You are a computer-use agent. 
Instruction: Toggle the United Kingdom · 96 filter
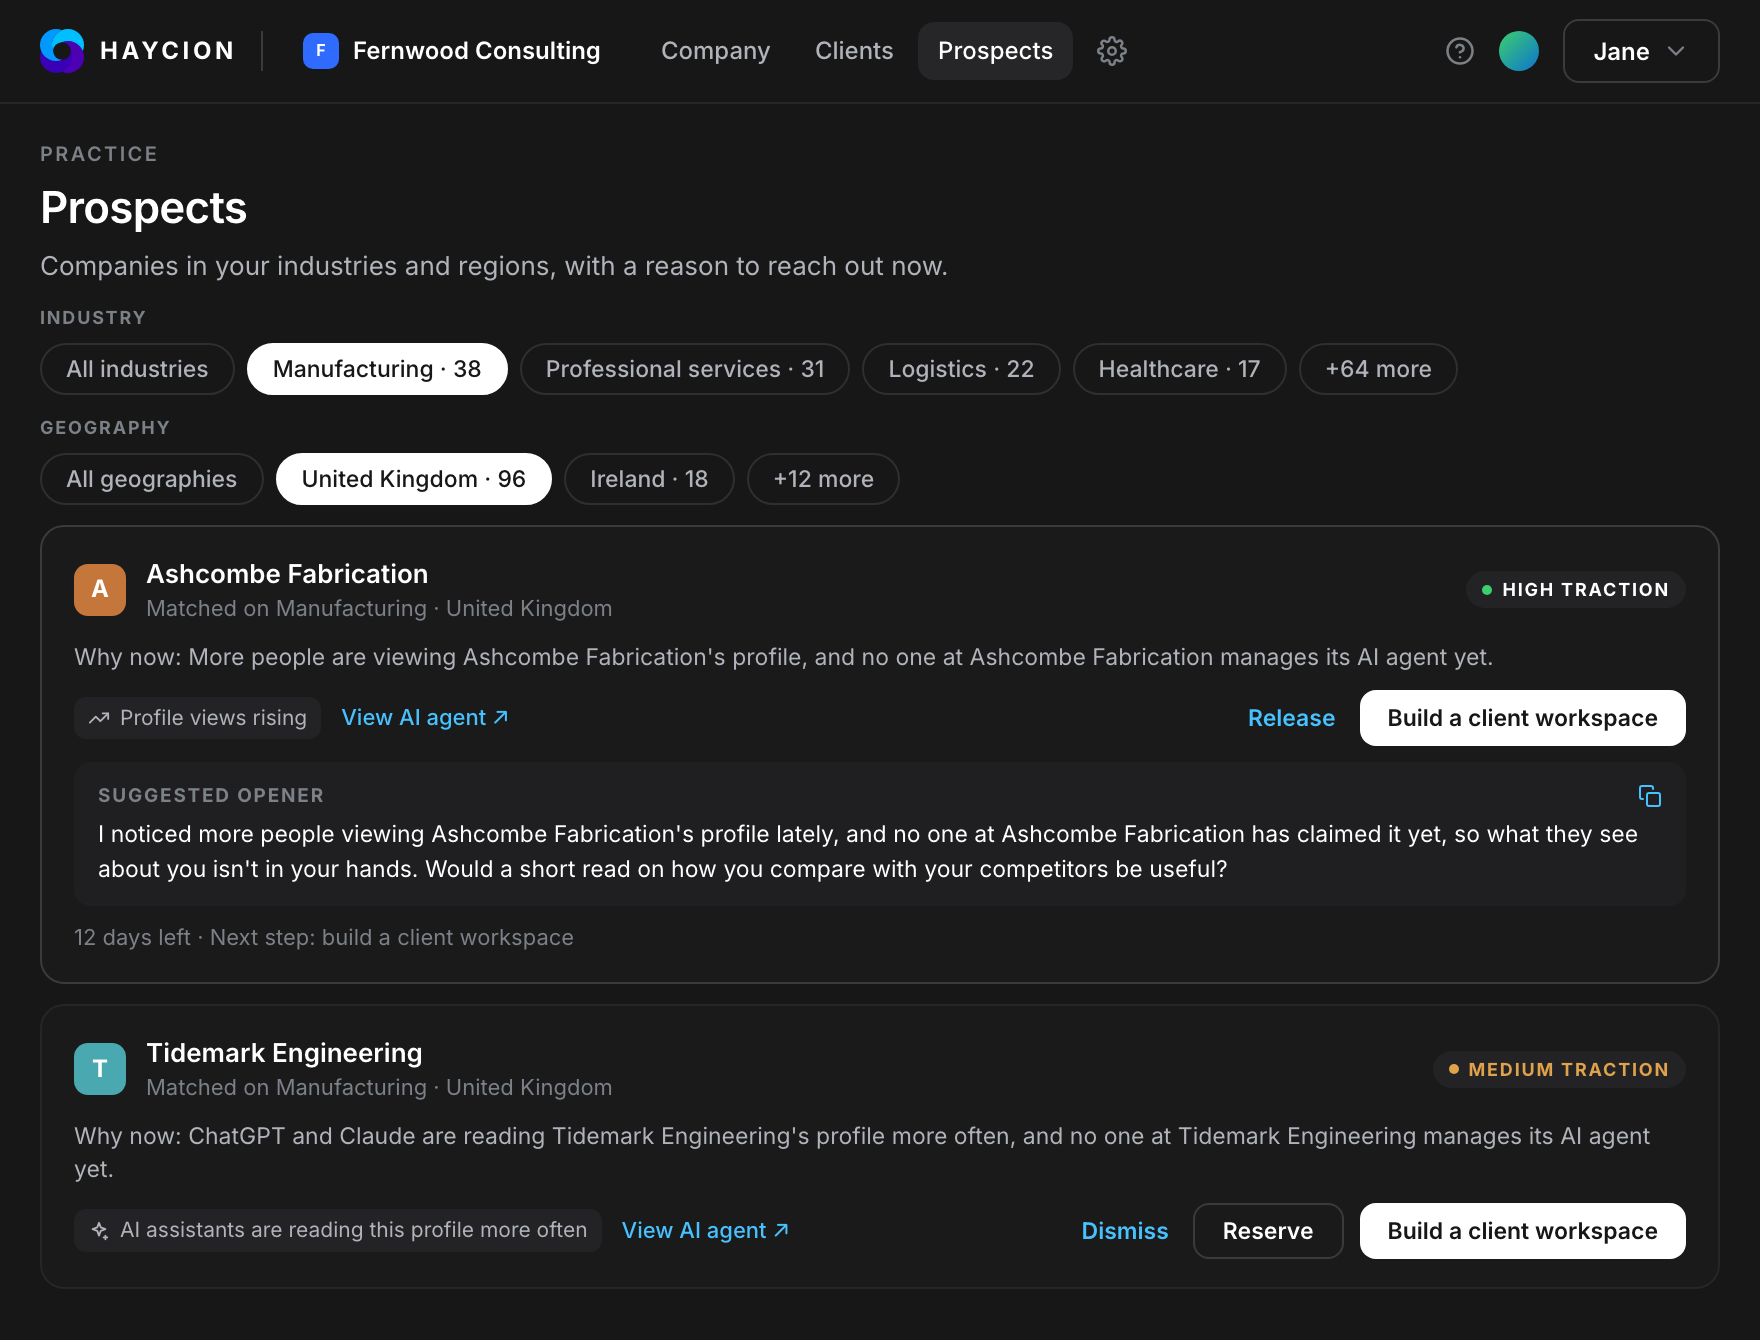pos(414,479)
